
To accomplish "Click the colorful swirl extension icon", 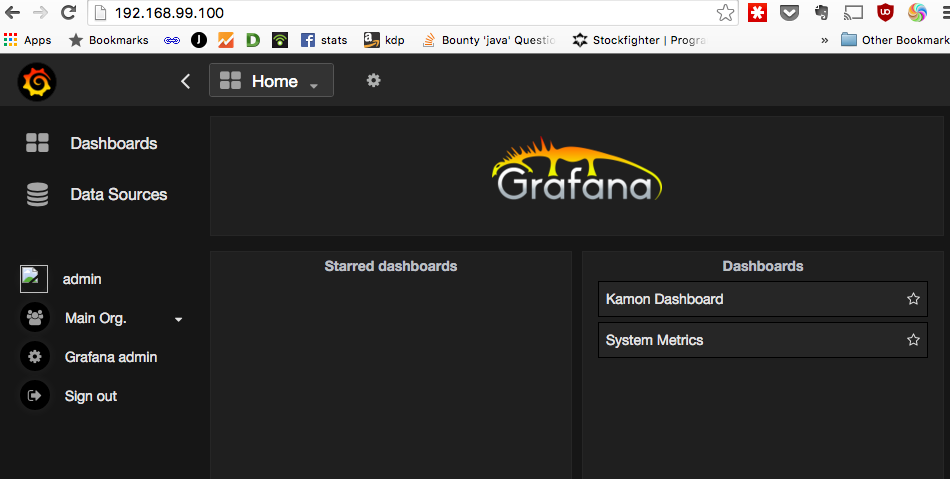I will [x=917, y=13].
